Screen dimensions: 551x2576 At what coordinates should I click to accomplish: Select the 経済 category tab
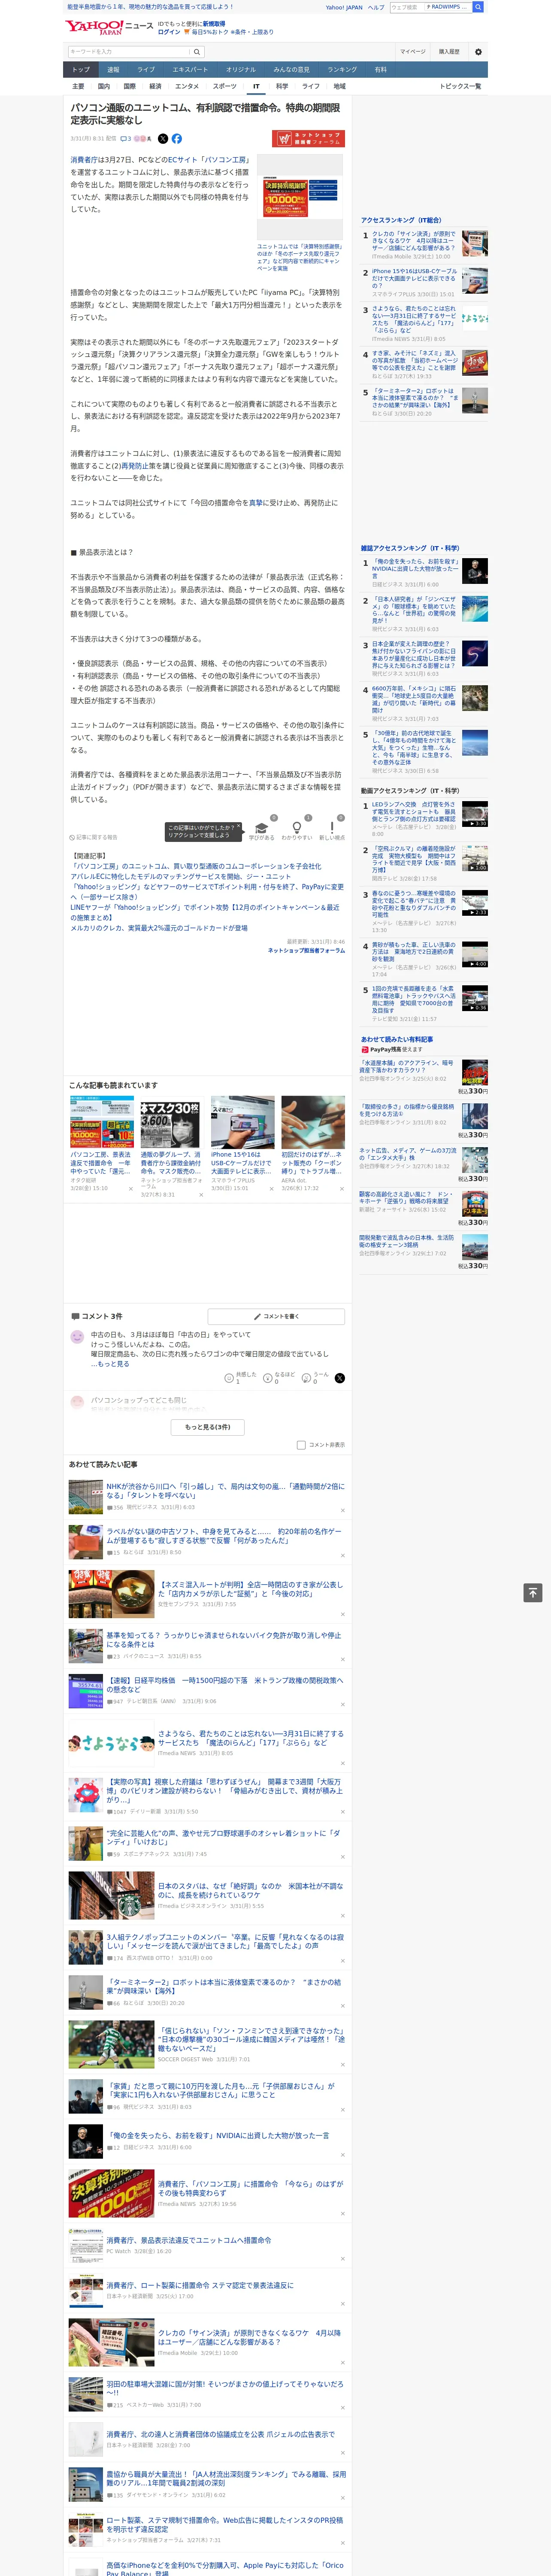[155, 86]
